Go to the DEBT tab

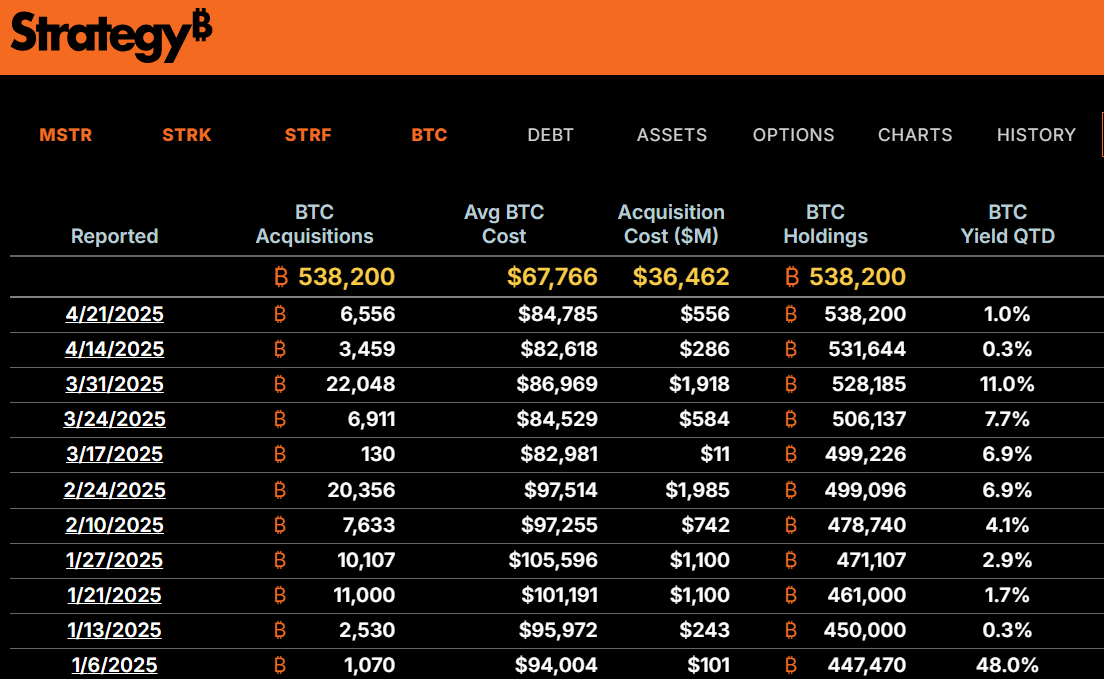tap(551, 135)
